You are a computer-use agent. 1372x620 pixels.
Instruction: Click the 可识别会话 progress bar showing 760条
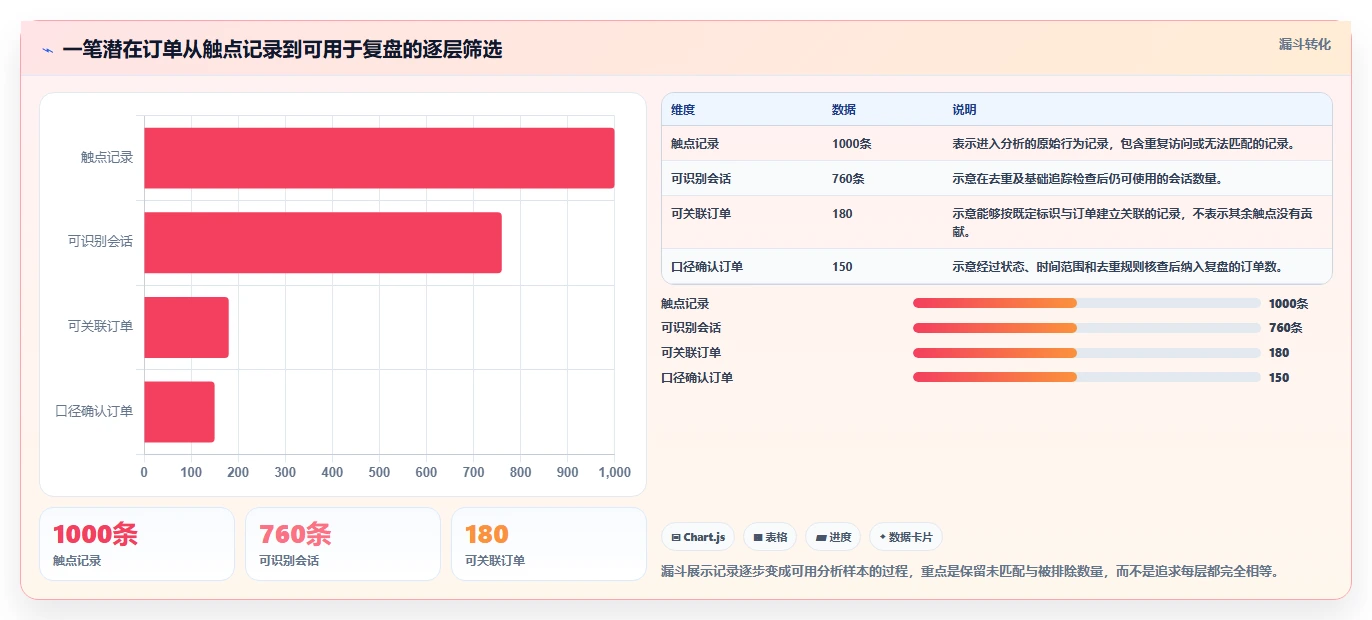click(x=1086, y=328)
